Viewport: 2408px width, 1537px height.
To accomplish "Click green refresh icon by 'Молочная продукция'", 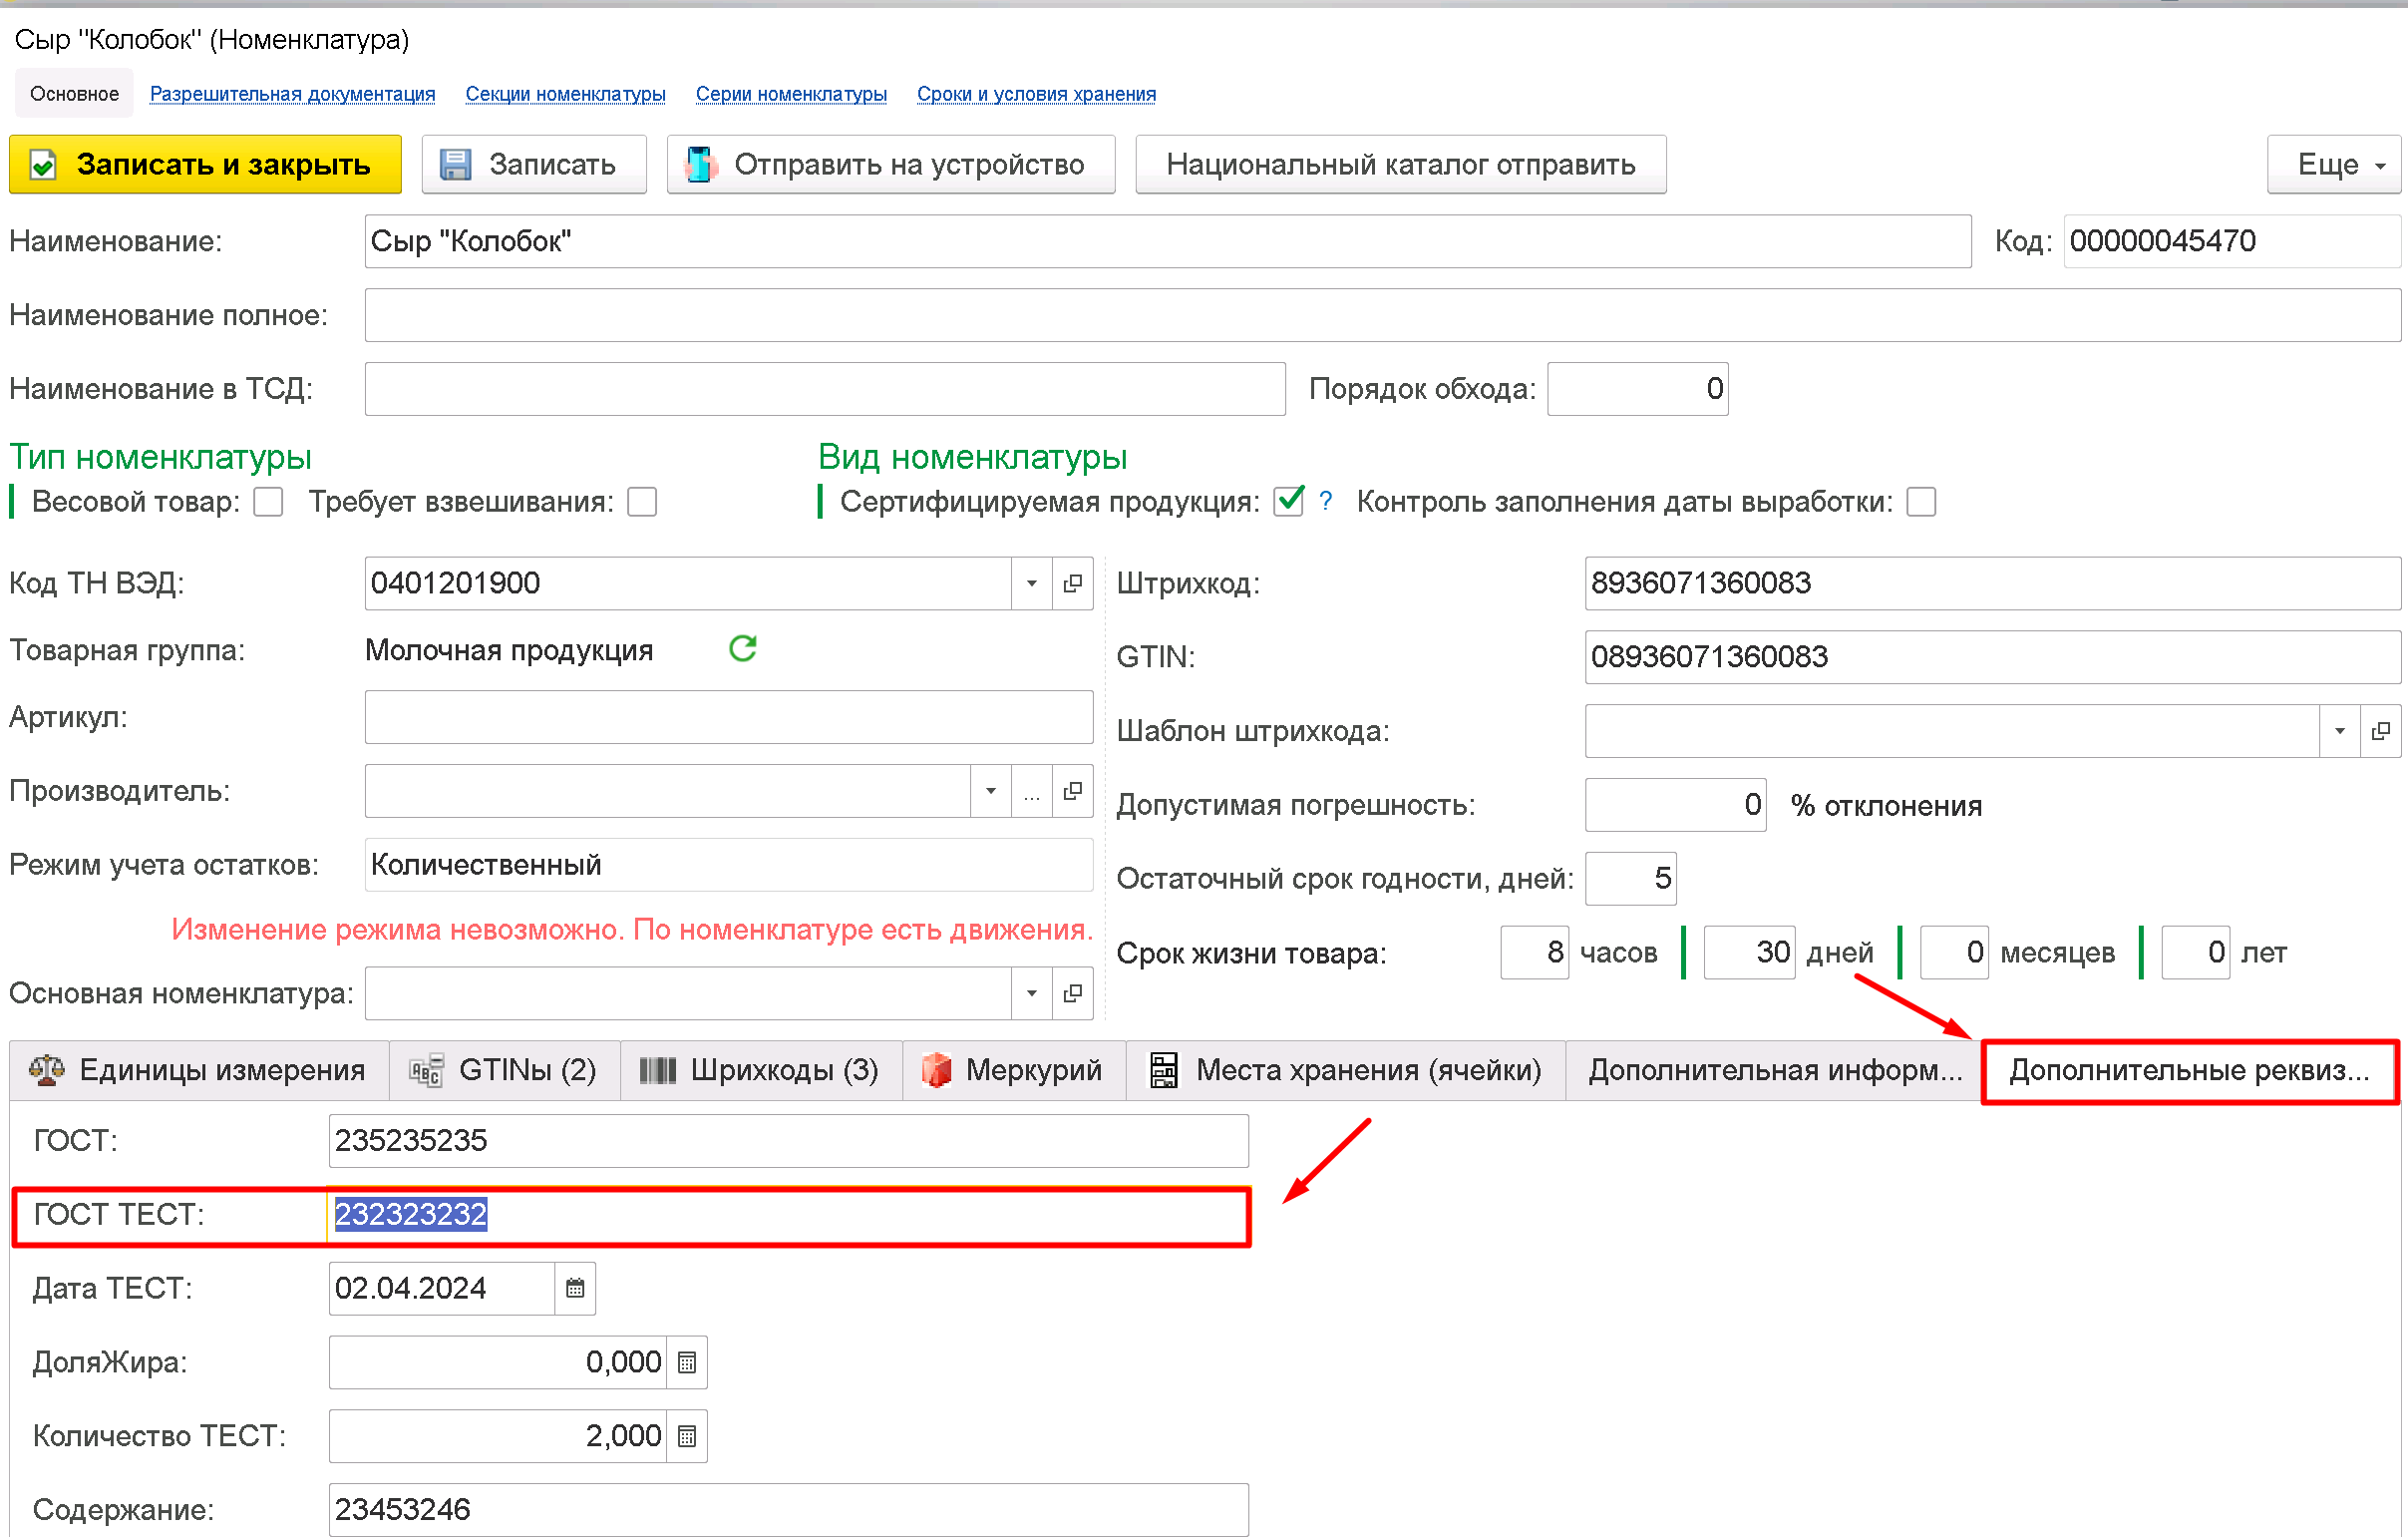I will (x=743, y=649).
